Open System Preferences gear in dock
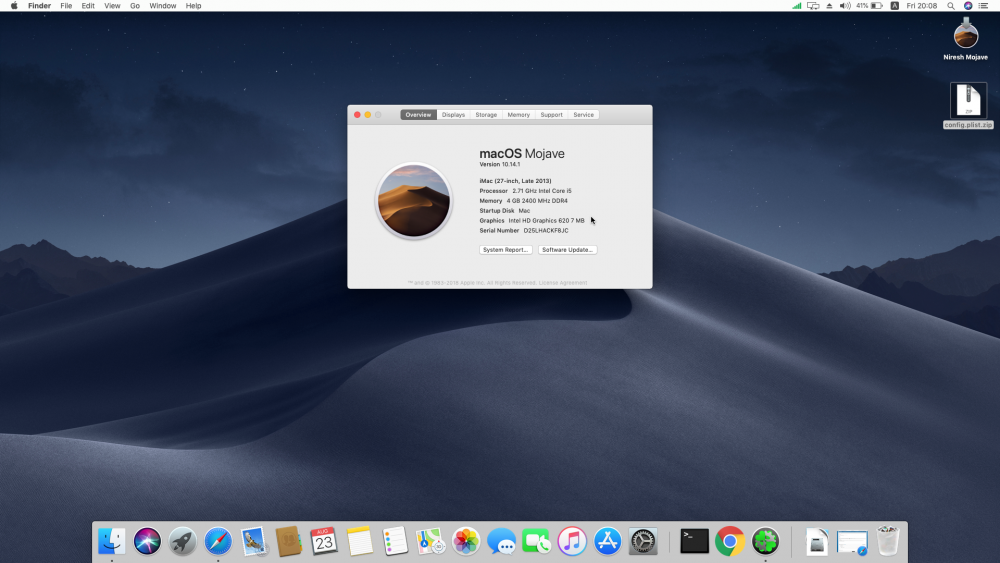The height and width of the screenshot is (563, 1000). click(643, 541)
